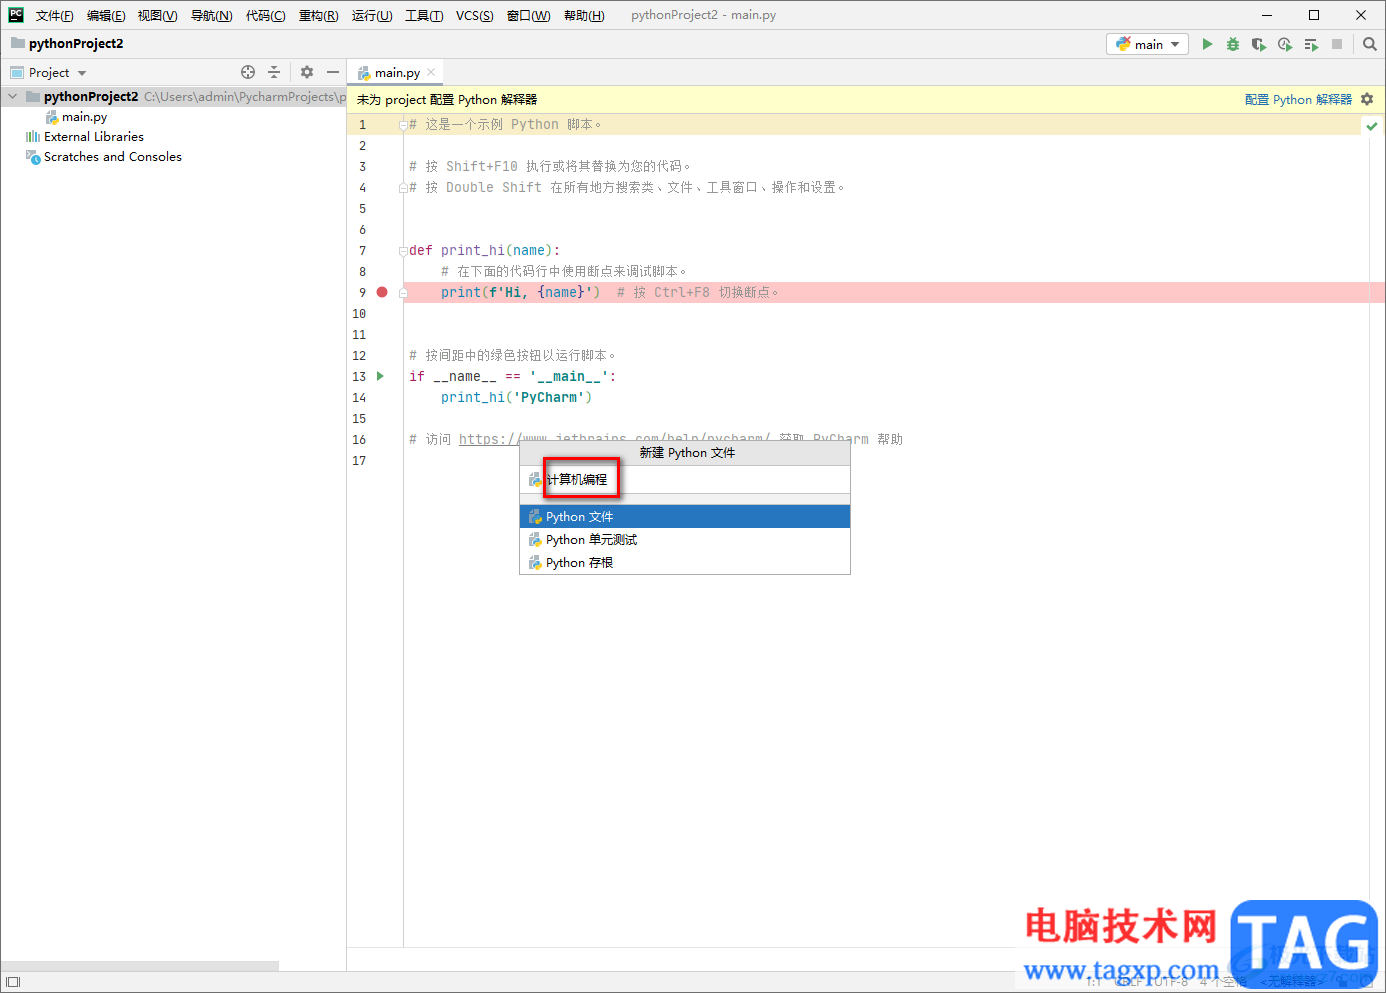Minimize the PyCharm window
The width and height of the screenshot is (1386, 993).
[1267, 15]
